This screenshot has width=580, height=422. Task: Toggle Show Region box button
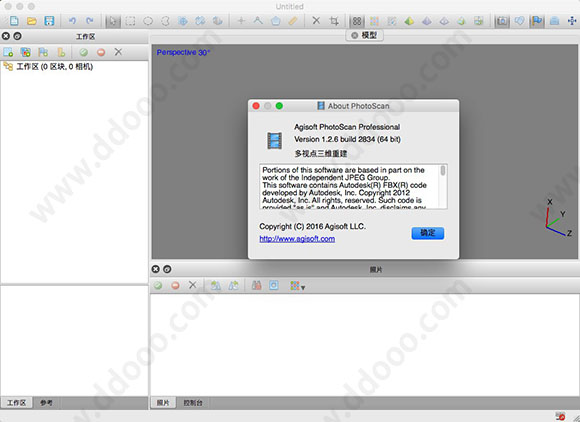coord(554,21)
